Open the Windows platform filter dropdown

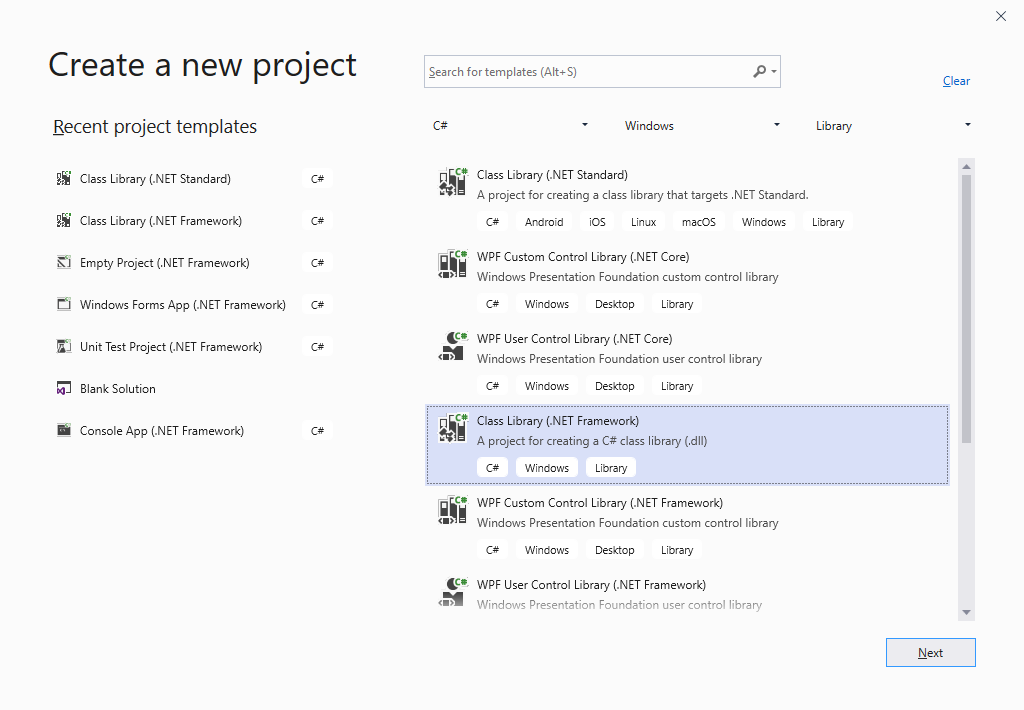click(702, 126)
